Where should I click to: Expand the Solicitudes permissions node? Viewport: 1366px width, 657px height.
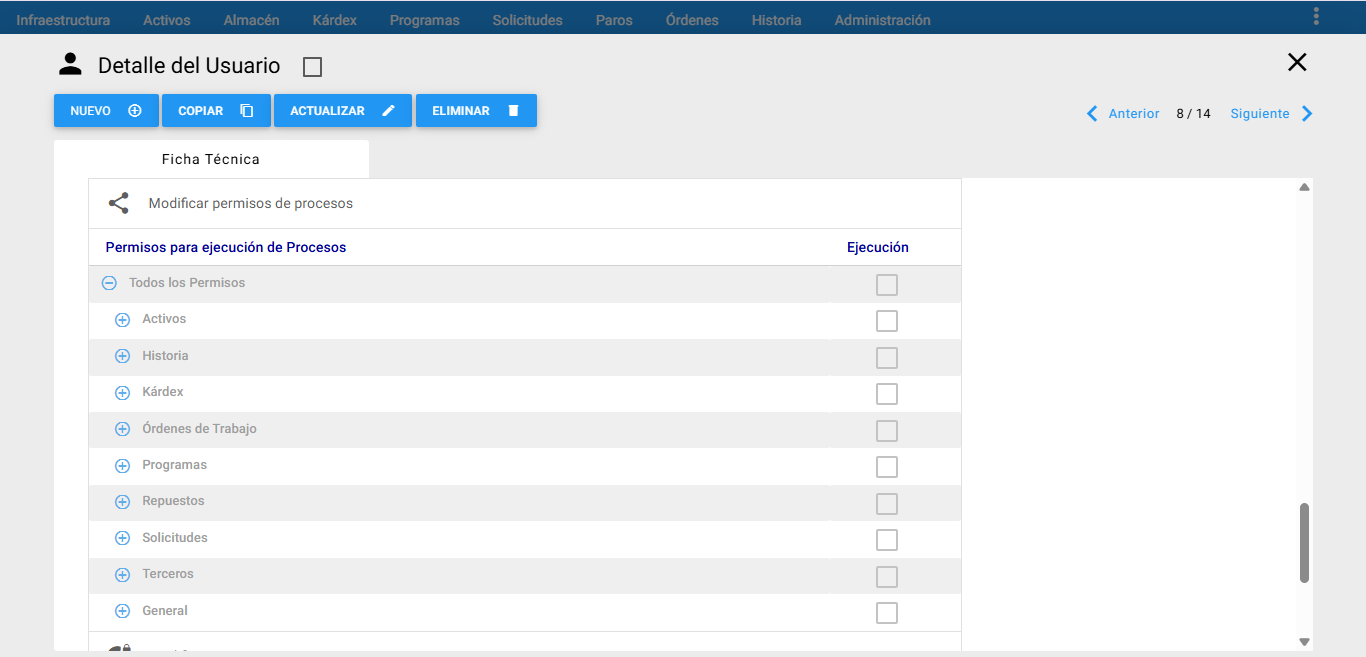123,538
